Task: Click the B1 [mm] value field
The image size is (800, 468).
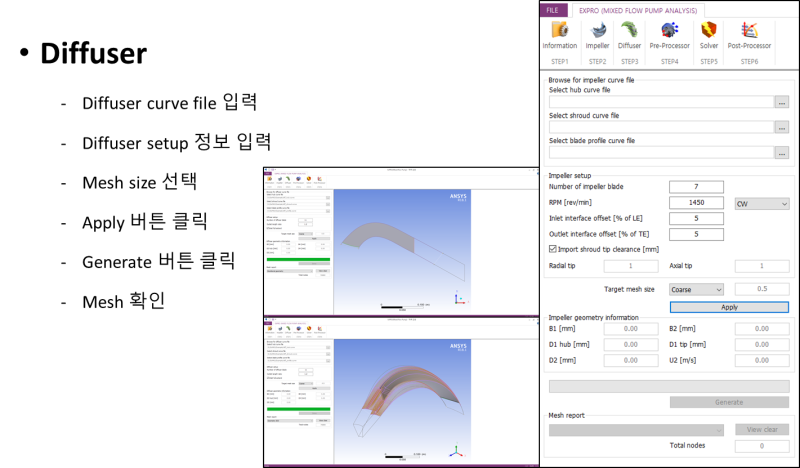Action: click(631, 329)
